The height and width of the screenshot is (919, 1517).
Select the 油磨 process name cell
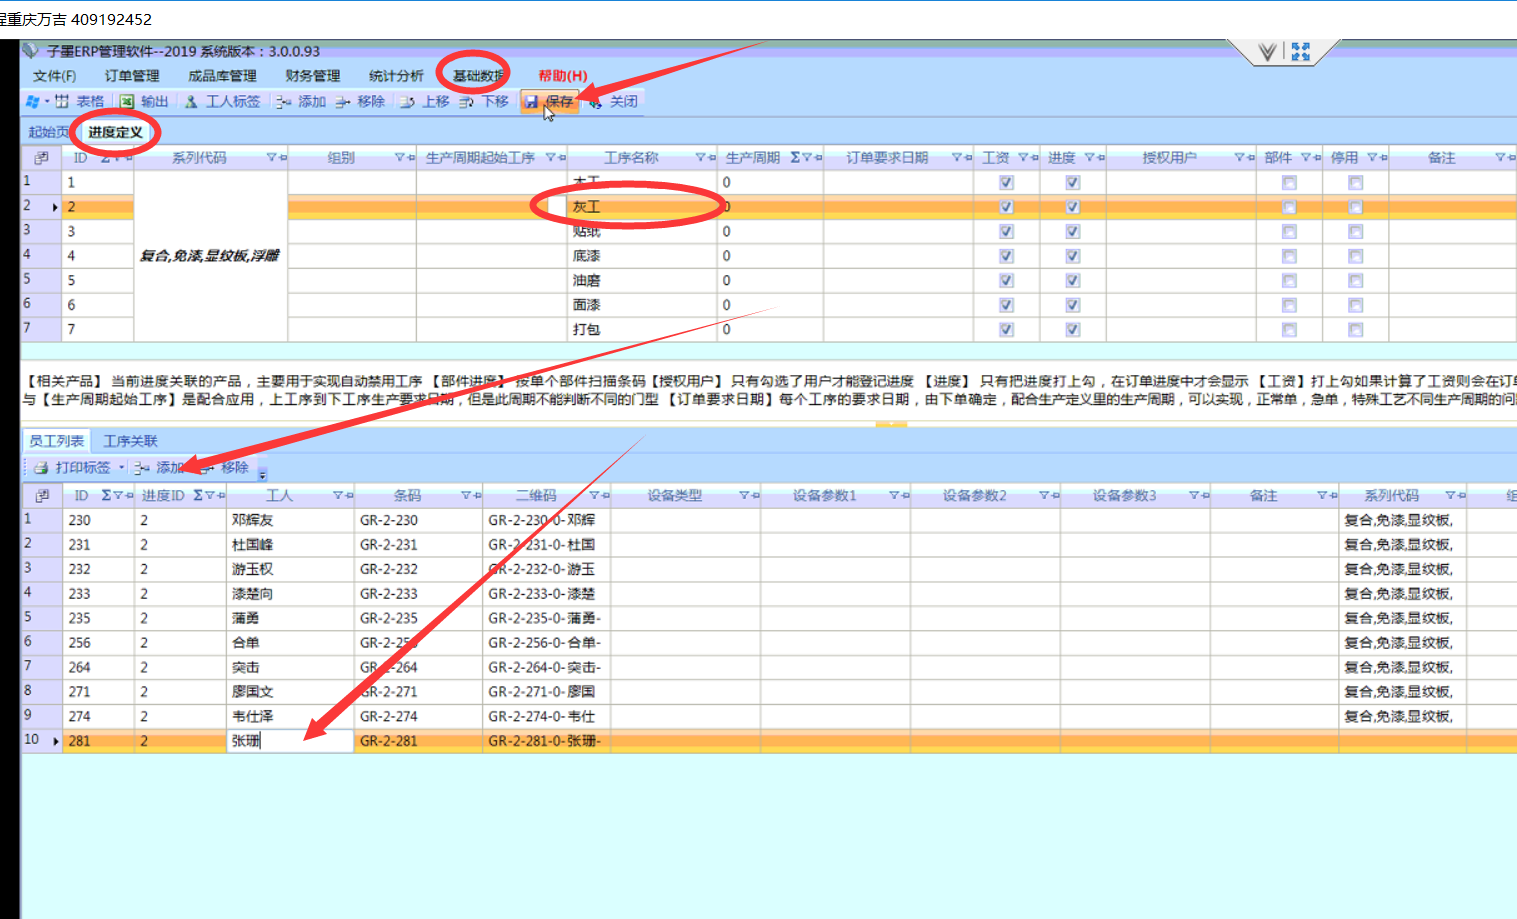pos(587,281)
